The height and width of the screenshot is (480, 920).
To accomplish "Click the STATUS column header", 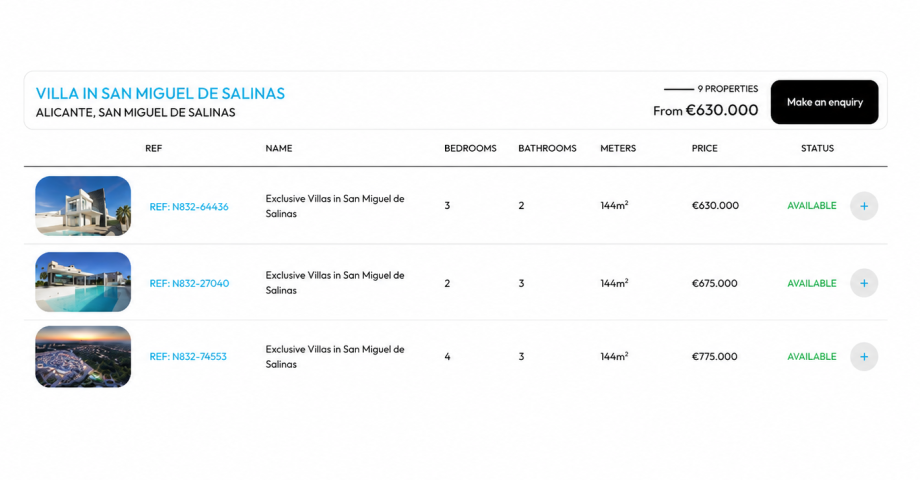I will click(x=817, y=148).
